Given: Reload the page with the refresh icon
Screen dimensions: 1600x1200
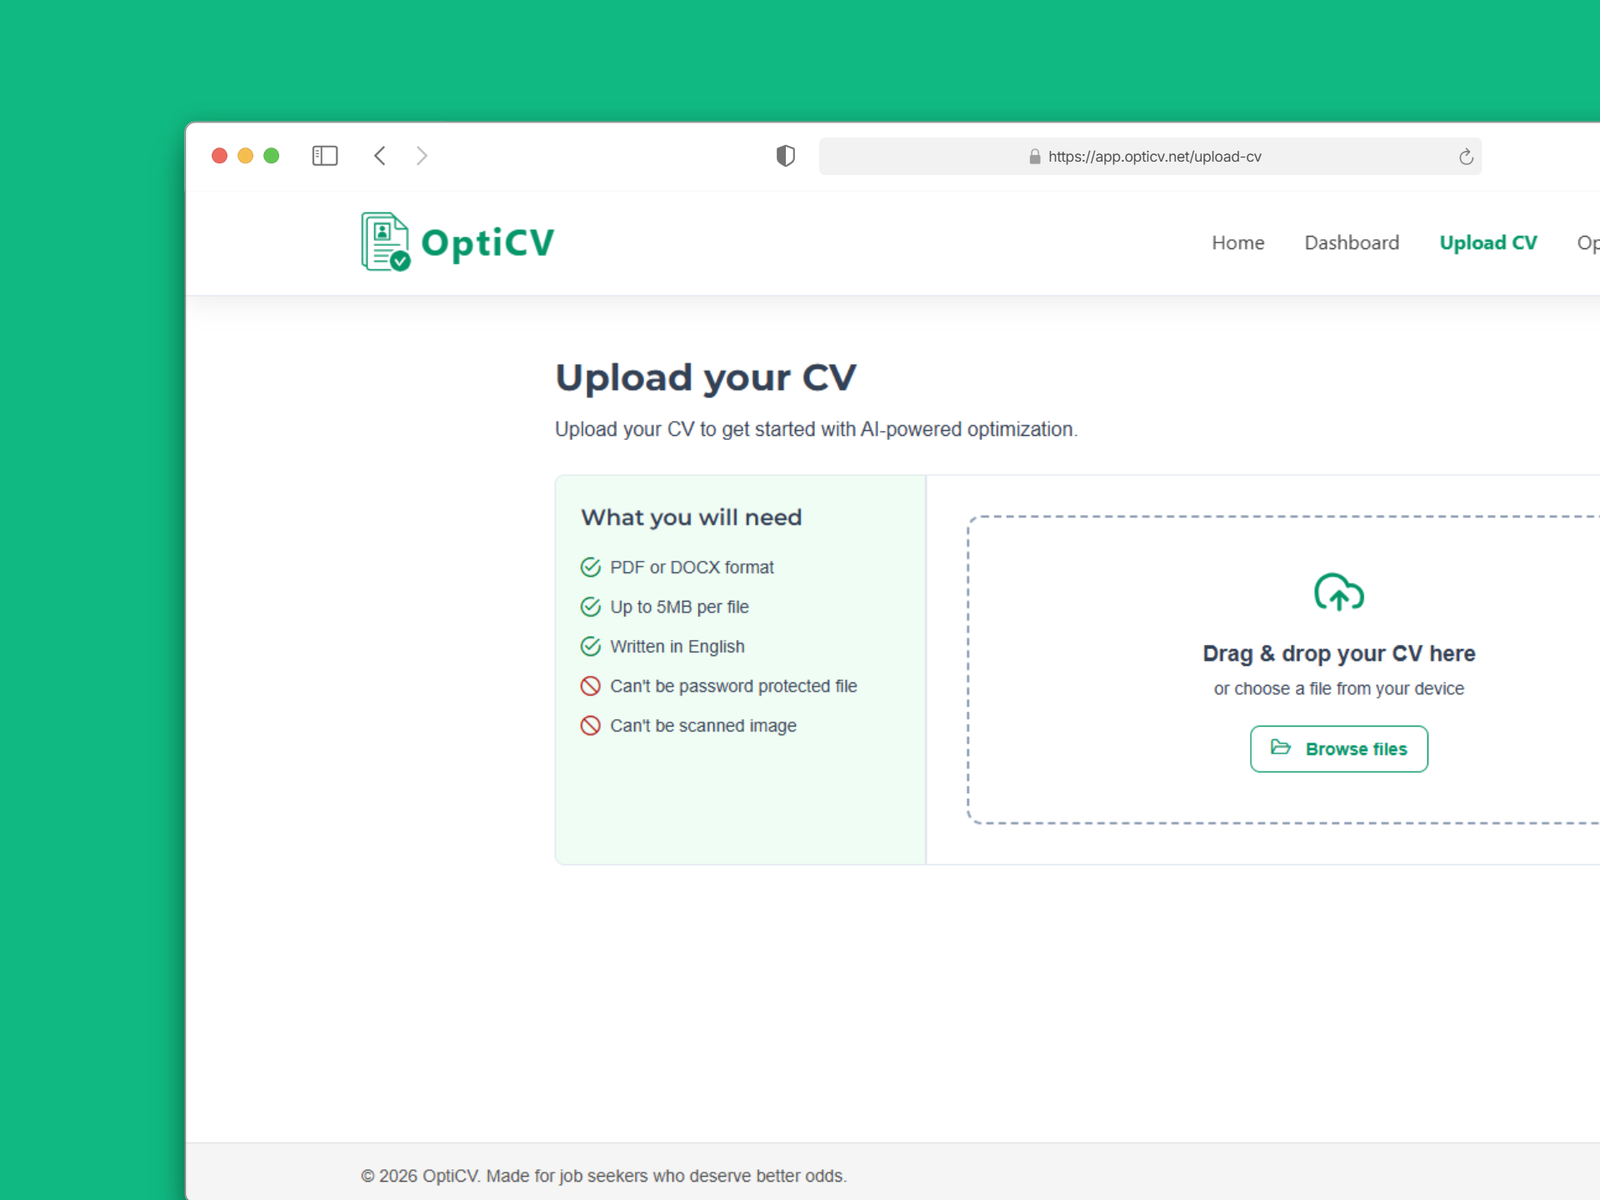Looking at the screenshot, I should pyautogui.click(x=1466, y=157).
